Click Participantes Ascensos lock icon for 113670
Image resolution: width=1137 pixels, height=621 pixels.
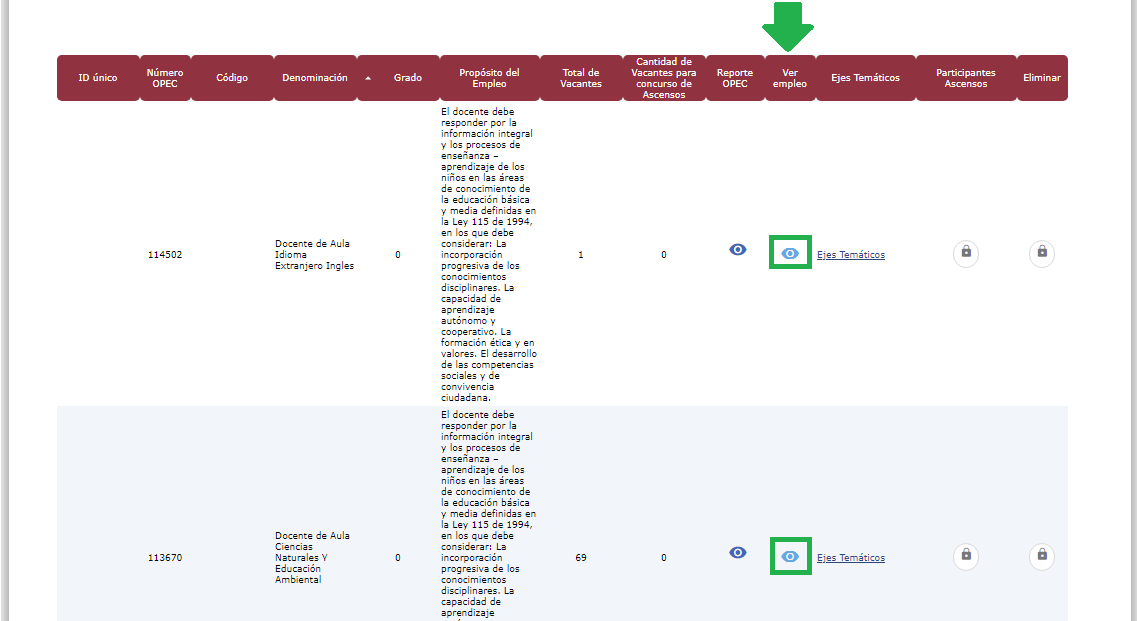click(x=966, y=555)
